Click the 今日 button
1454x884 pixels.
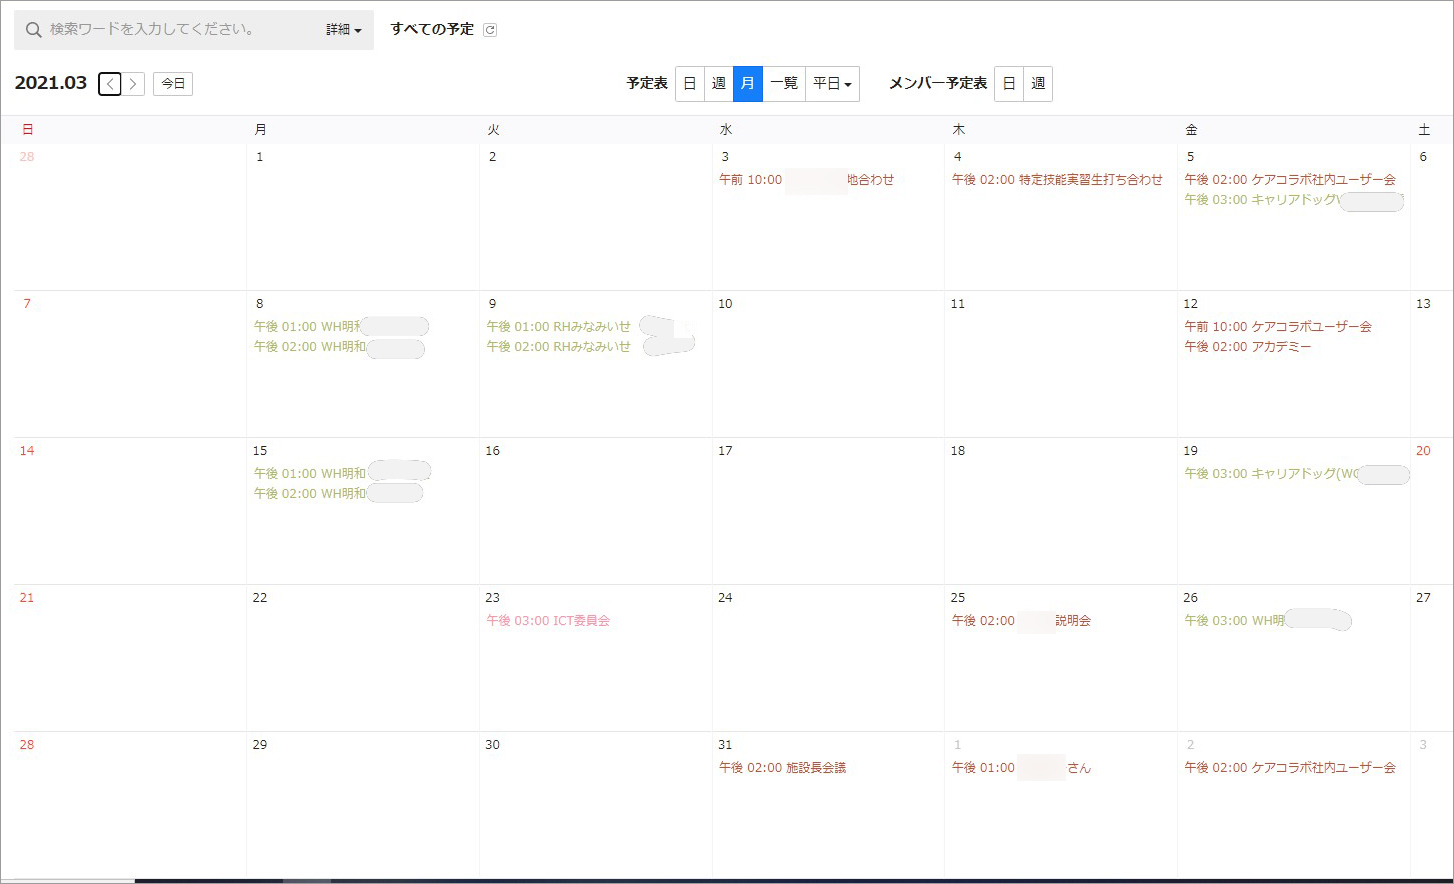point(173,84)
